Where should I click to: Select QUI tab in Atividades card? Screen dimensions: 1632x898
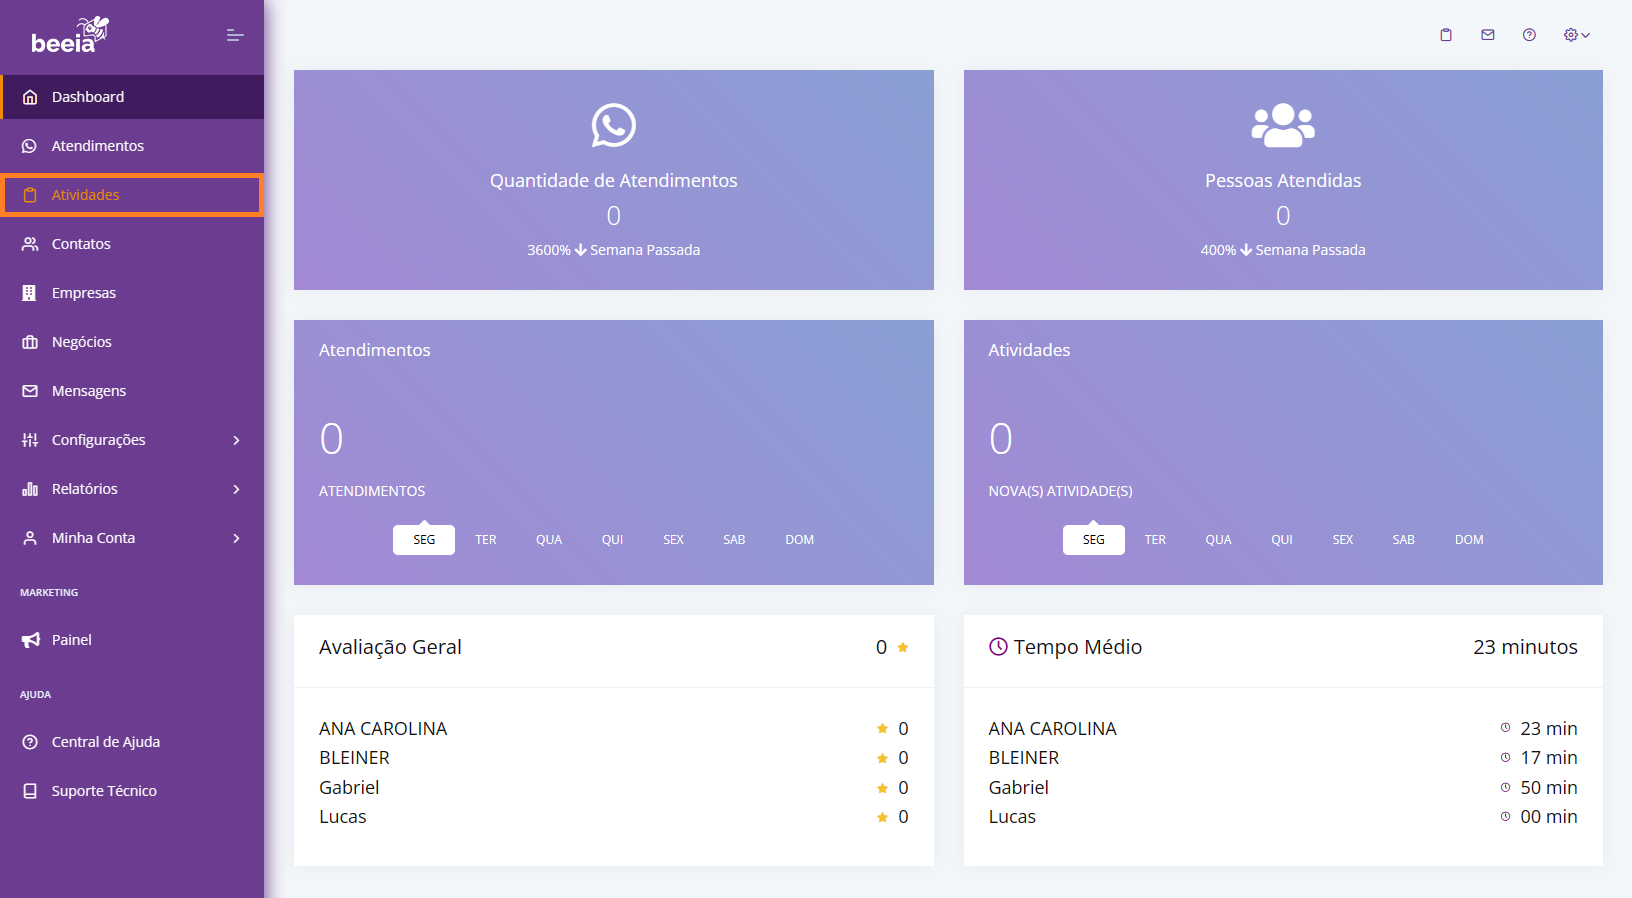[x=1282, y=540]
